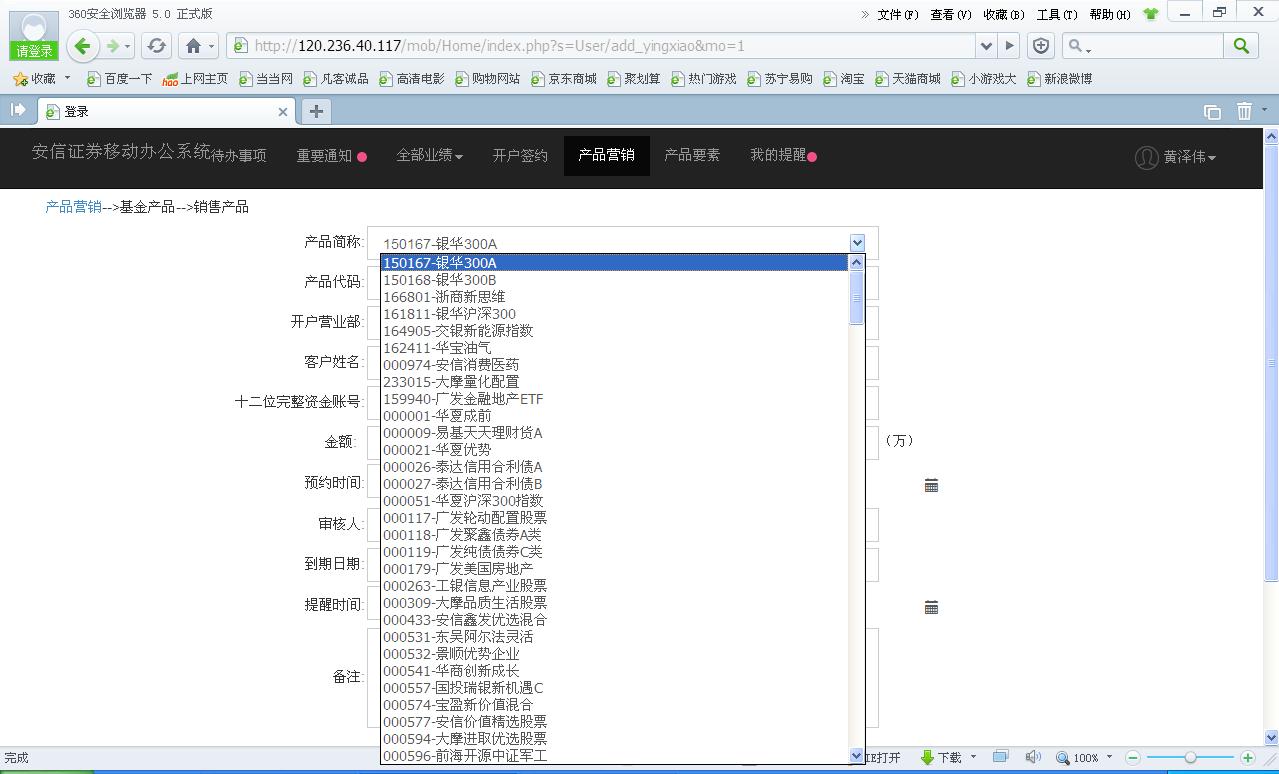Open the 查看(V) menu
Screen dimensions: 1279x774
[950, 14]
